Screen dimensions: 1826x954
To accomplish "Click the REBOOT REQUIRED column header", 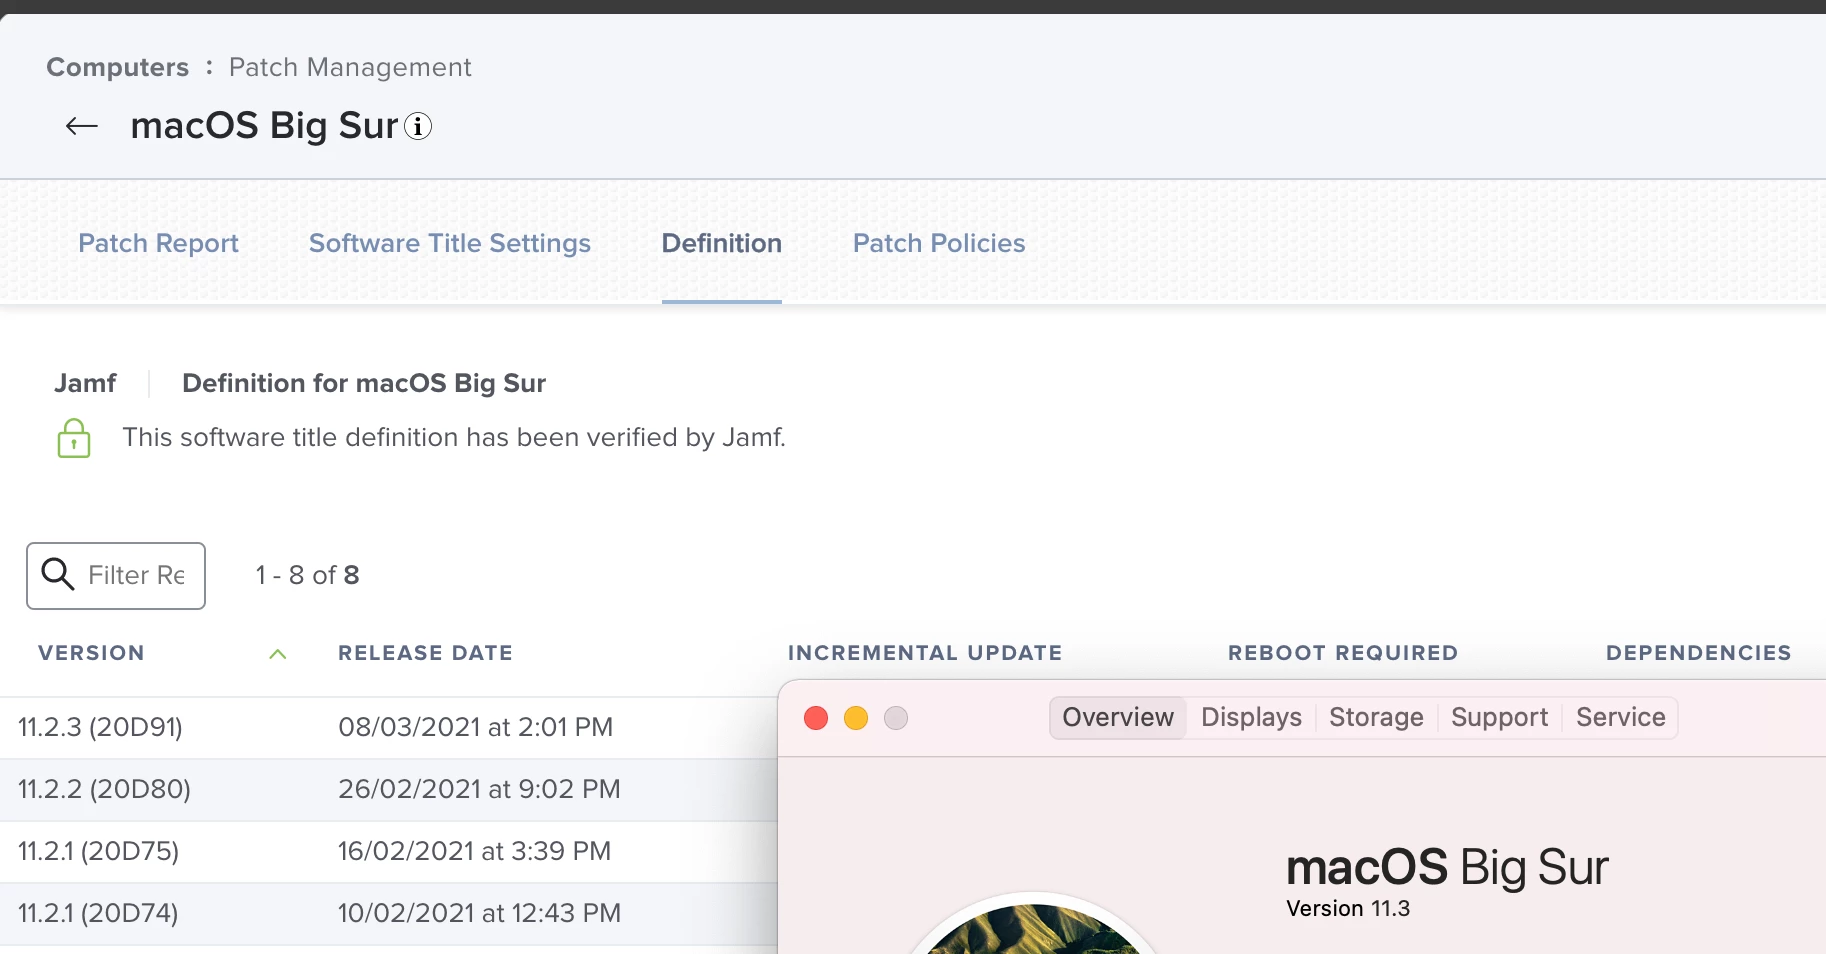I will 1343,653.
